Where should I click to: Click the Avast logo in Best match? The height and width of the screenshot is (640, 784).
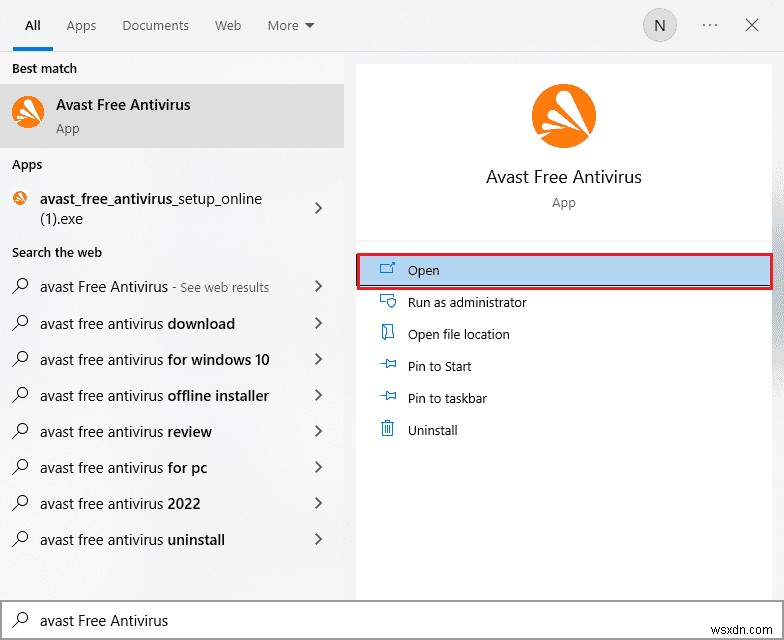tap(28, 113)
